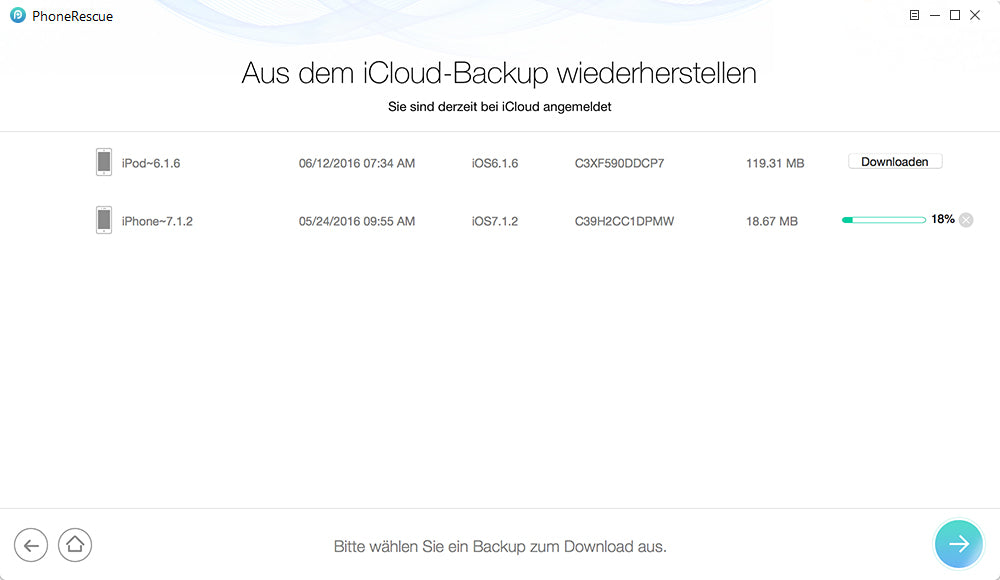The height and width of the screenshot is (580, 1000).
Task: Click the iPhone~7.1.2 device icon
Action: point(103,220)
